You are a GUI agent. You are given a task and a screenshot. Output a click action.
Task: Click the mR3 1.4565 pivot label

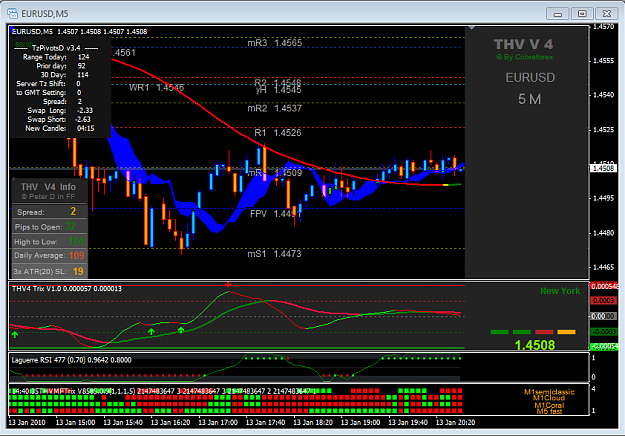[x=275, y=43]
